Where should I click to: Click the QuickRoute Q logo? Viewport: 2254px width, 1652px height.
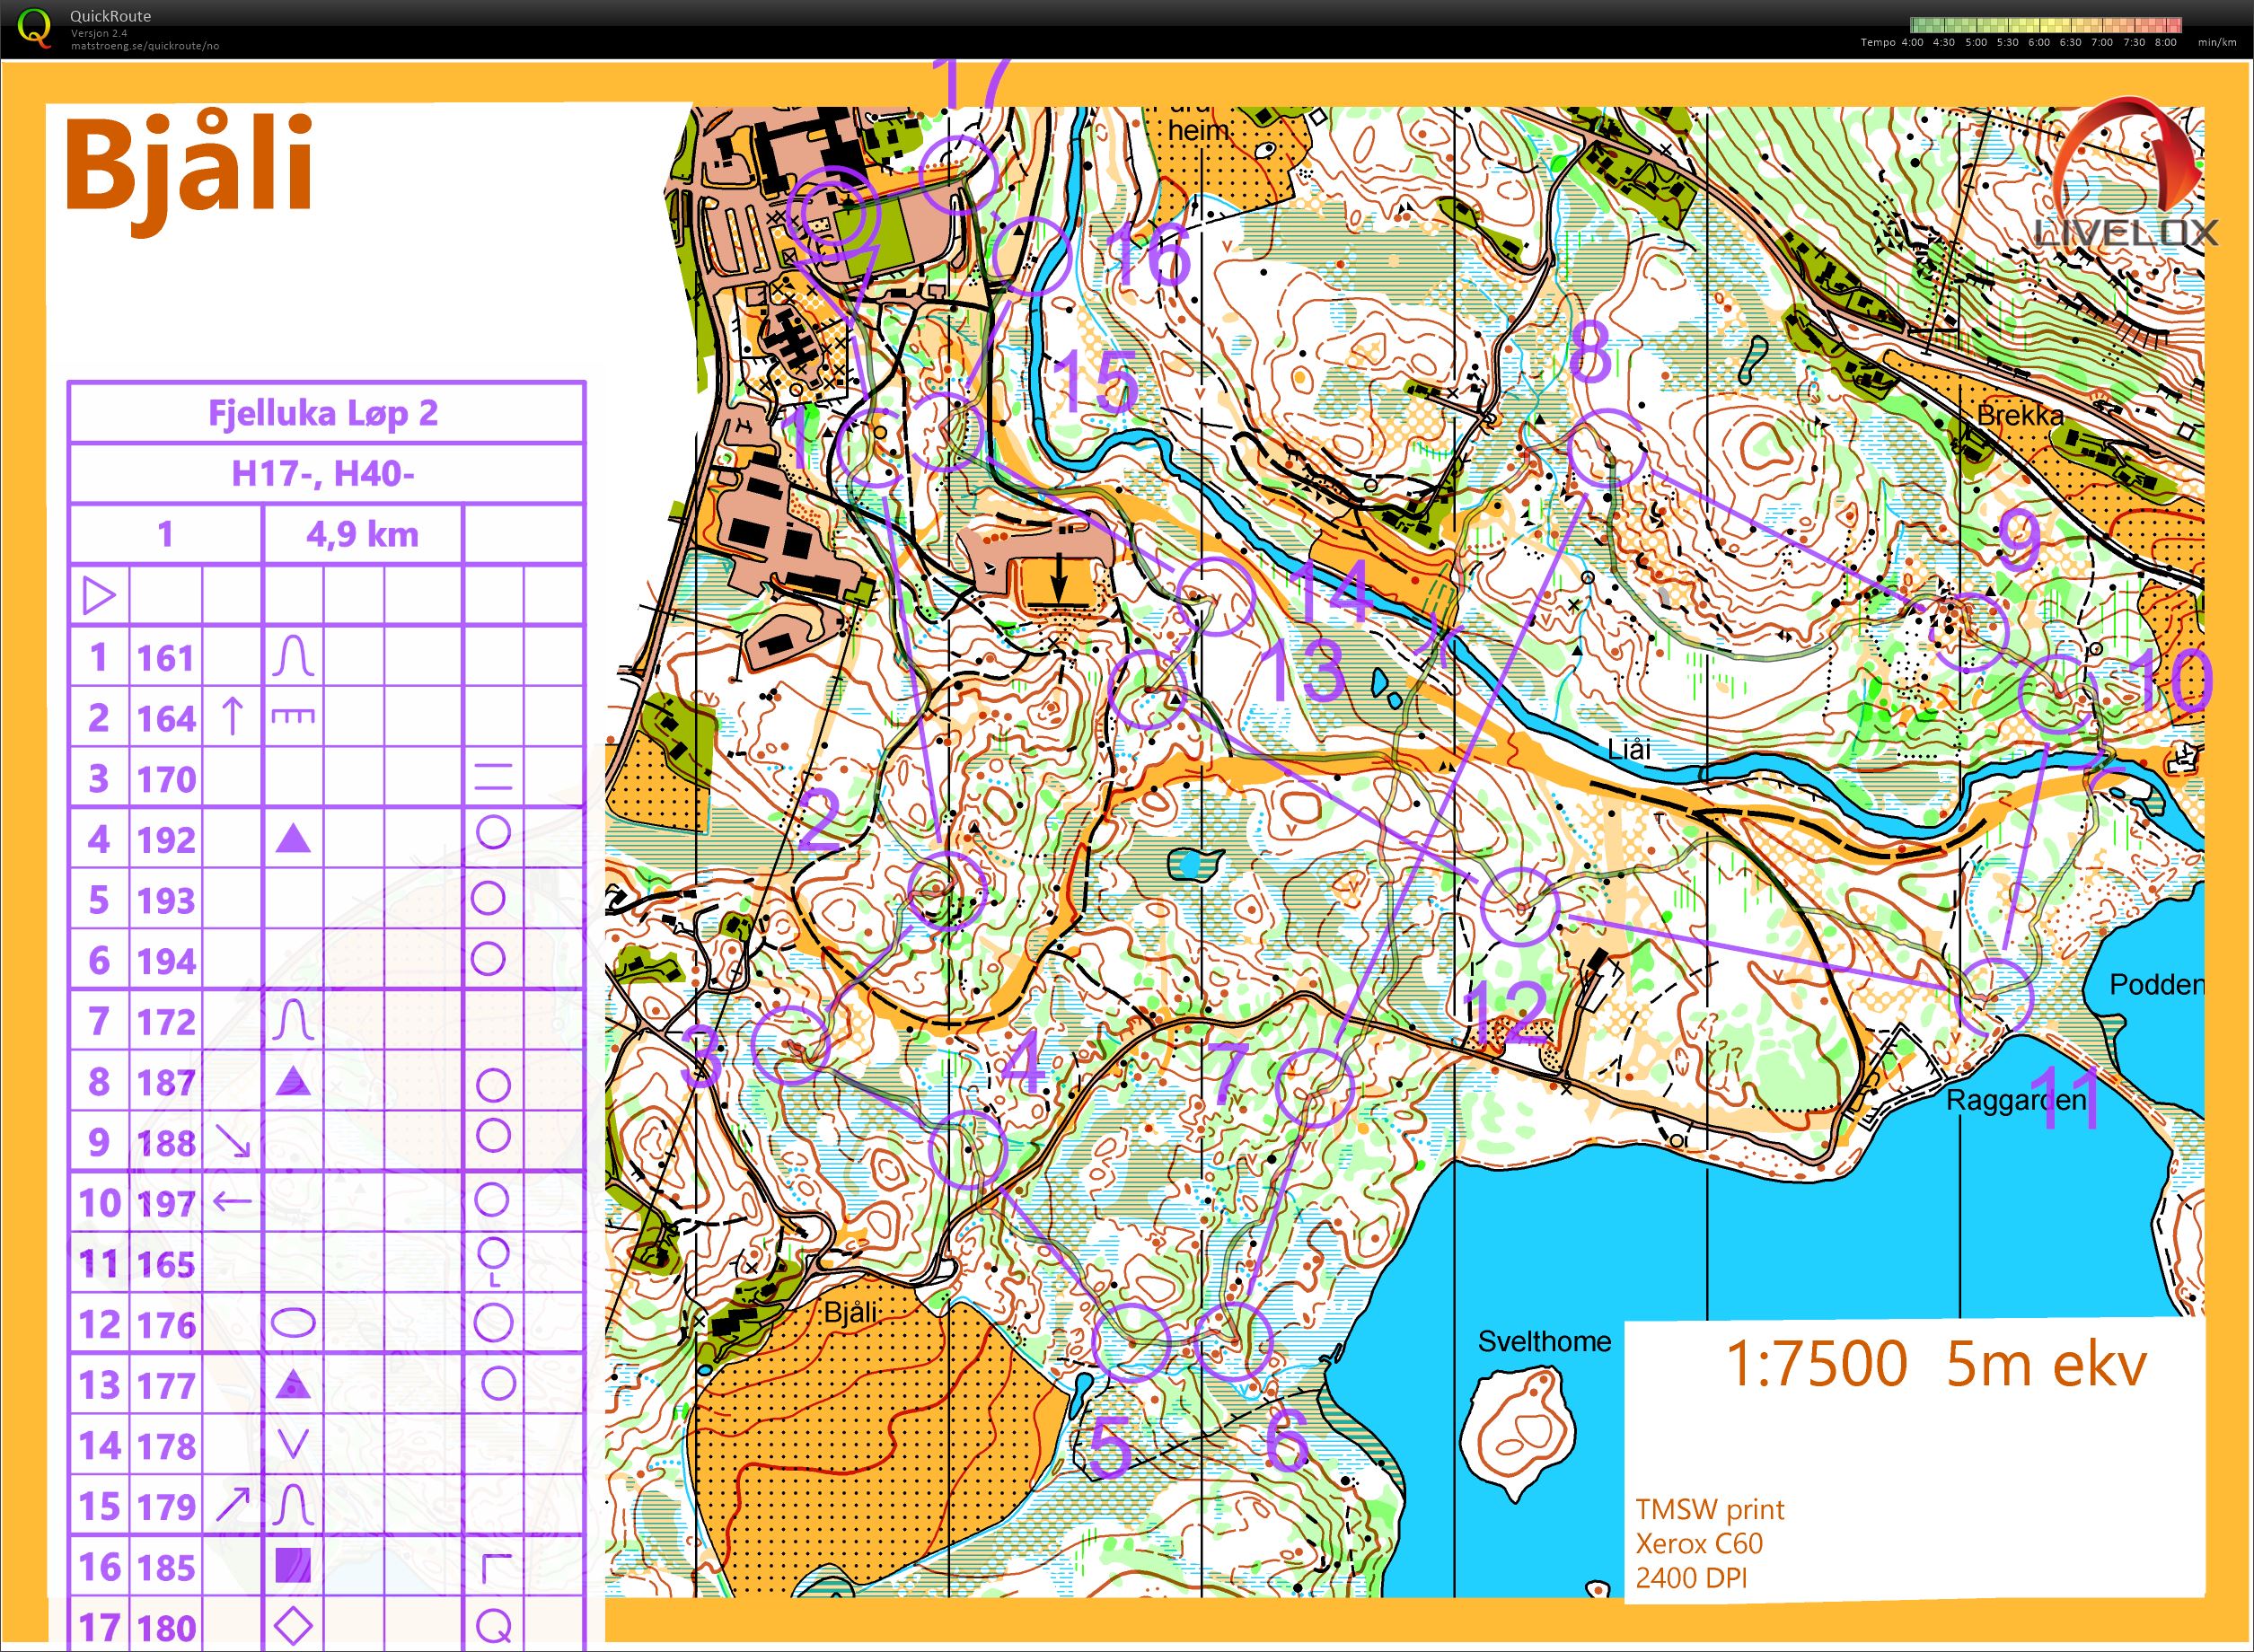pos(35,28)
